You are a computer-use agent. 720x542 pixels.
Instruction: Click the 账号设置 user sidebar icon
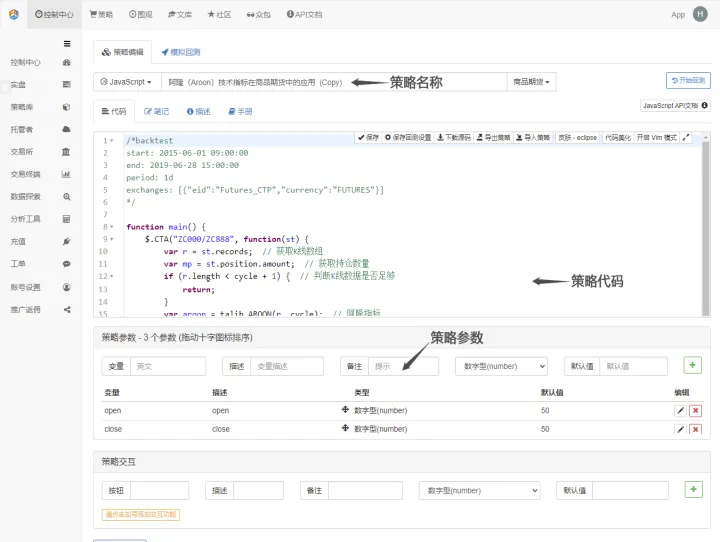click(x=67, y=287)
